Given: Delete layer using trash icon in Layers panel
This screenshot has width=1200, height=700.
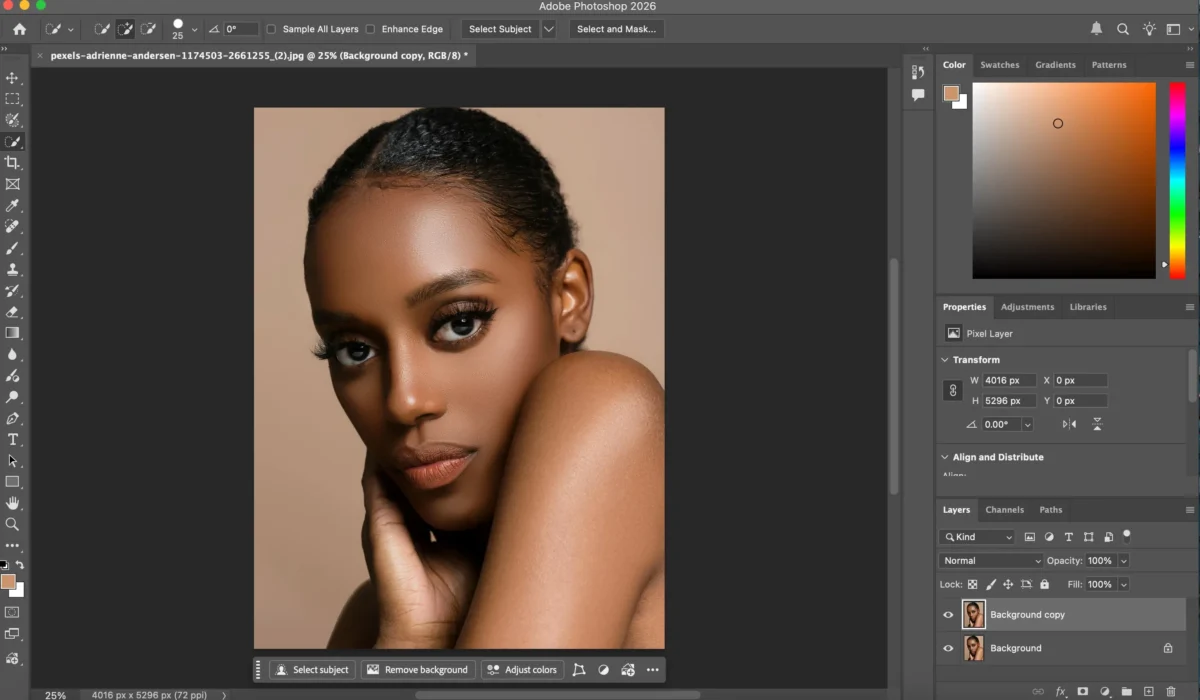Looking at the screenshot, I should [x=1171, y=690].
